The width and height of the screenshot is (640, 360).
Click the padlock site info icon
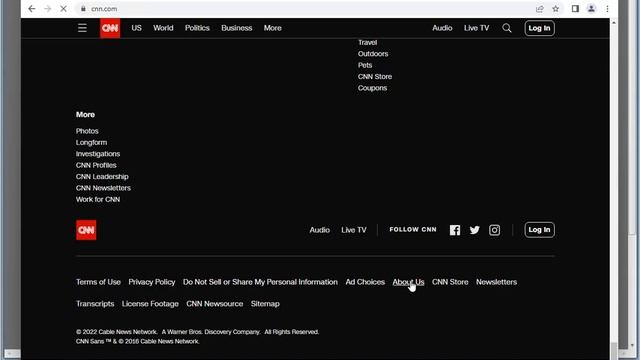83,9
